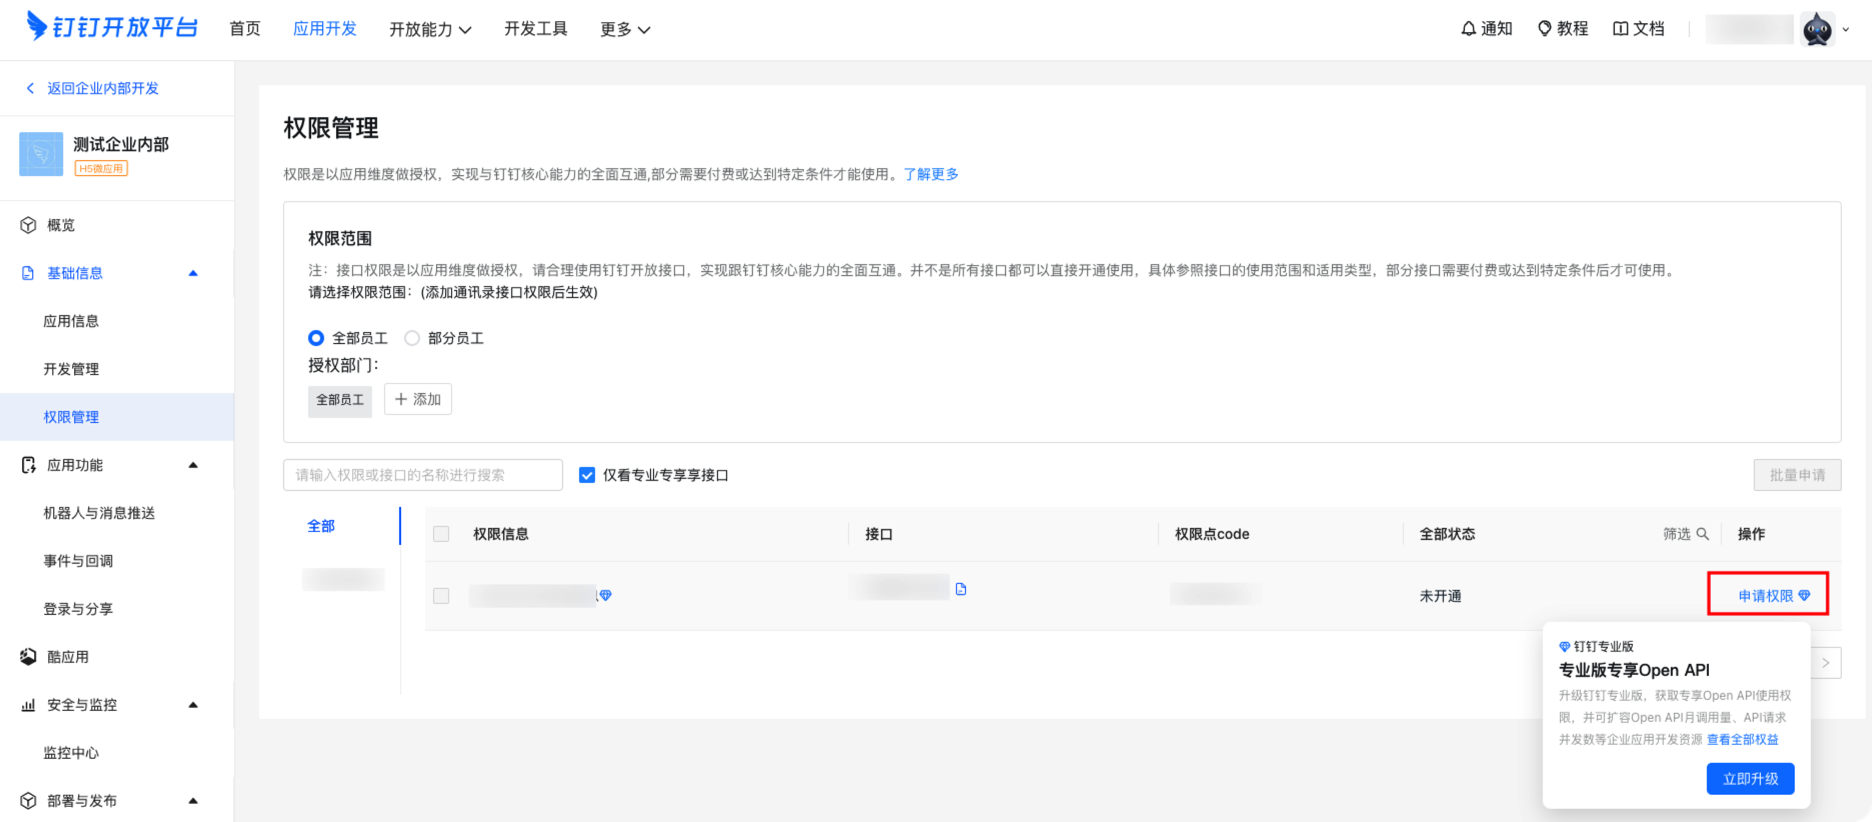Click the diamond icon in the permission row
This screenshot has height=822, width=1872.
(x=606, y=596)
